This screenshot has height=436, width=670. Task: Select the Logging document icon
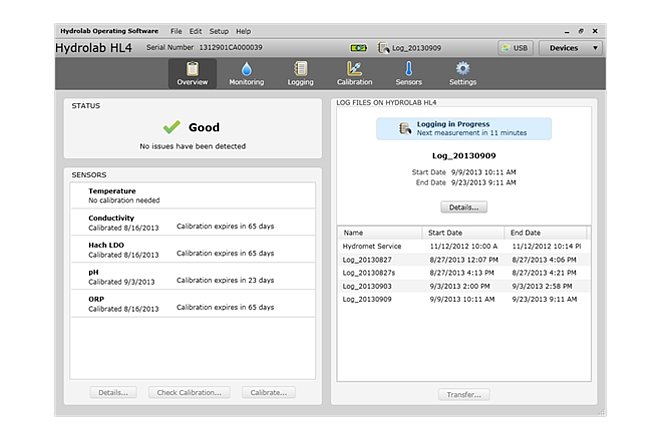pyautogui.click(x=300, y=69)
